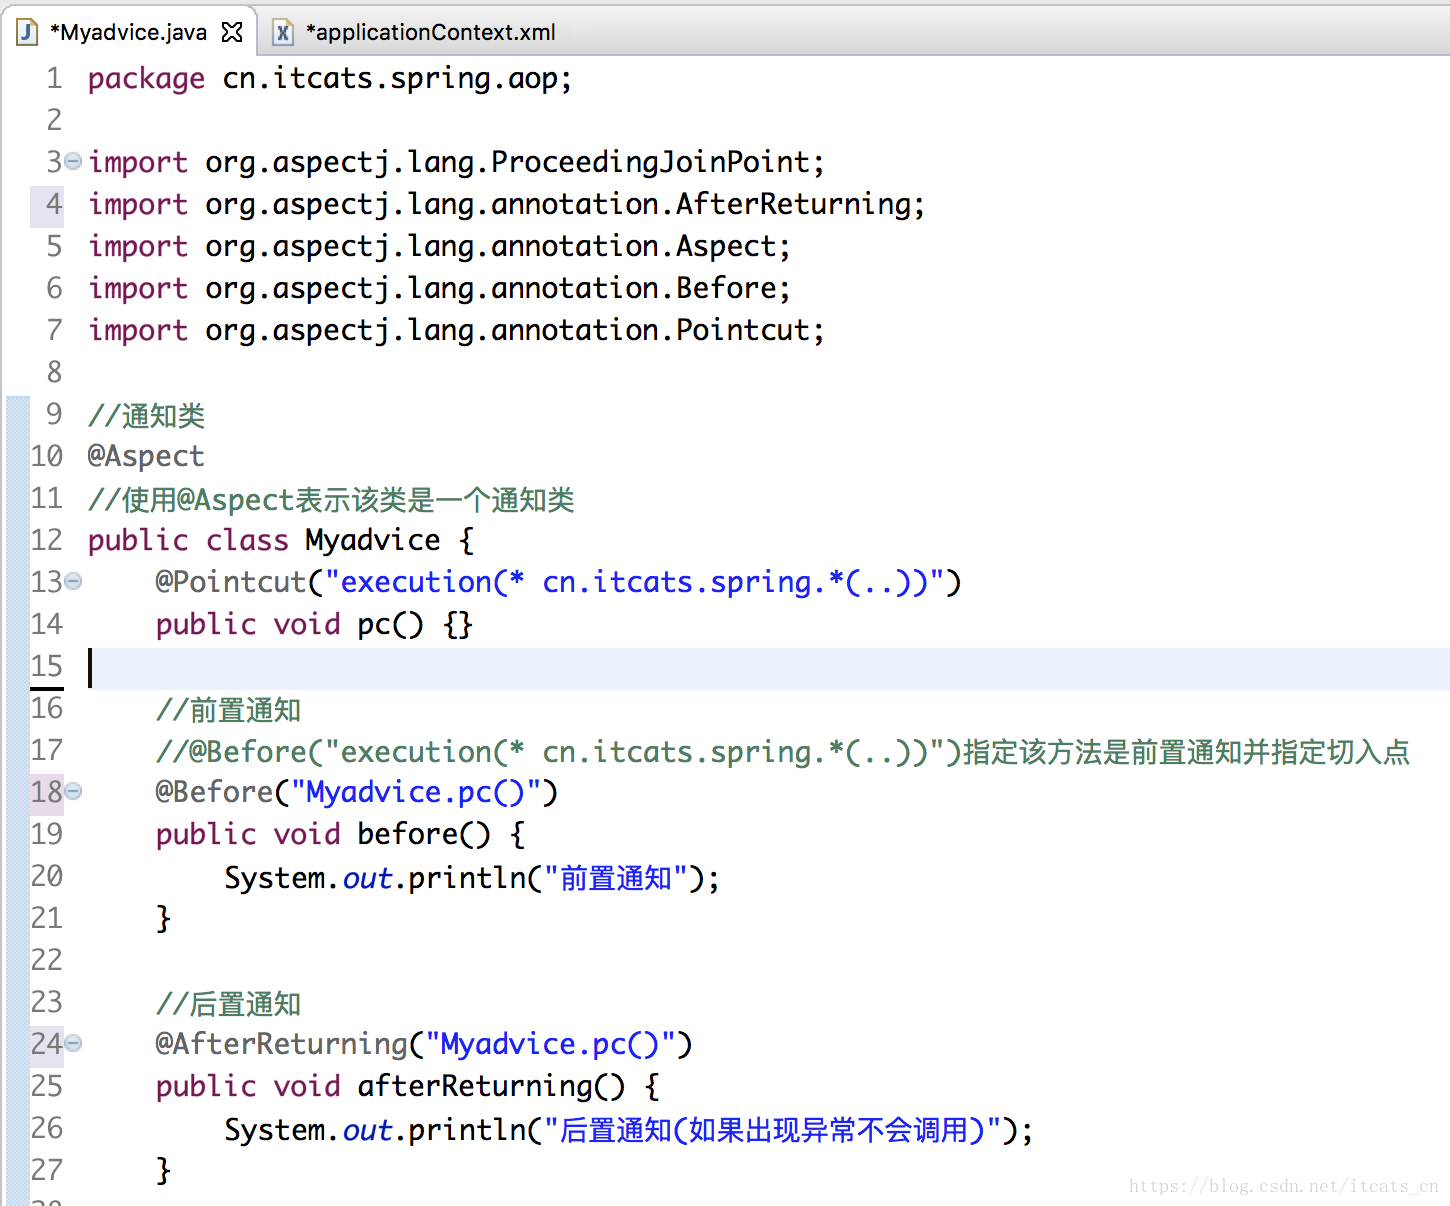Click the highlighted line number 18

[x=46, y=791]
